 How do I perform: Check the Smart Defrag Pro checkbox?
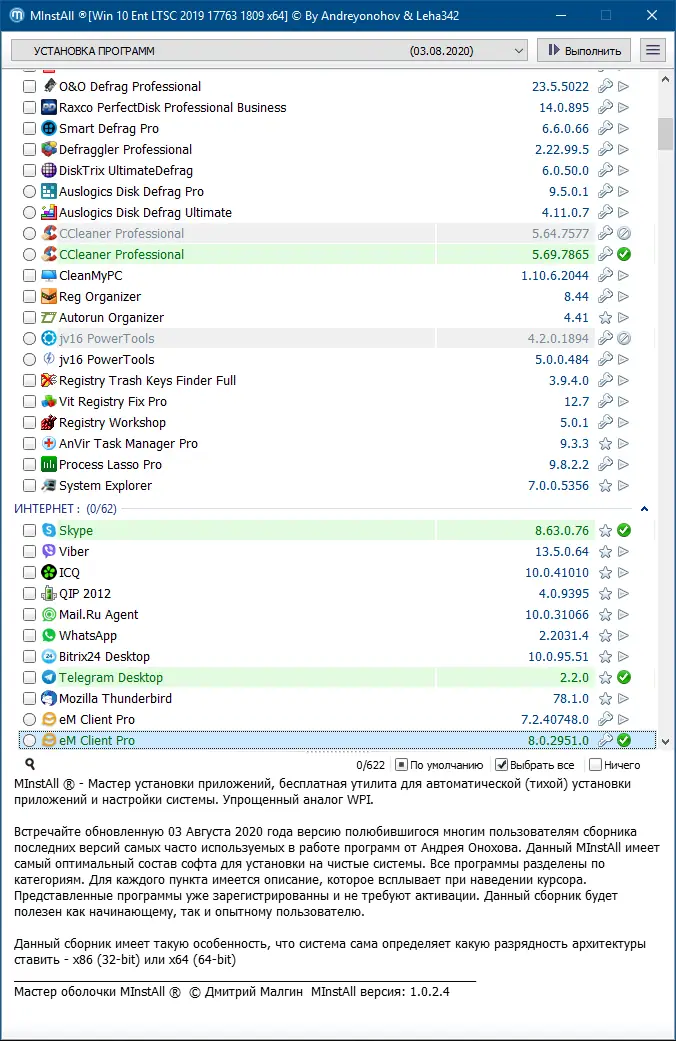coord(29,129)
